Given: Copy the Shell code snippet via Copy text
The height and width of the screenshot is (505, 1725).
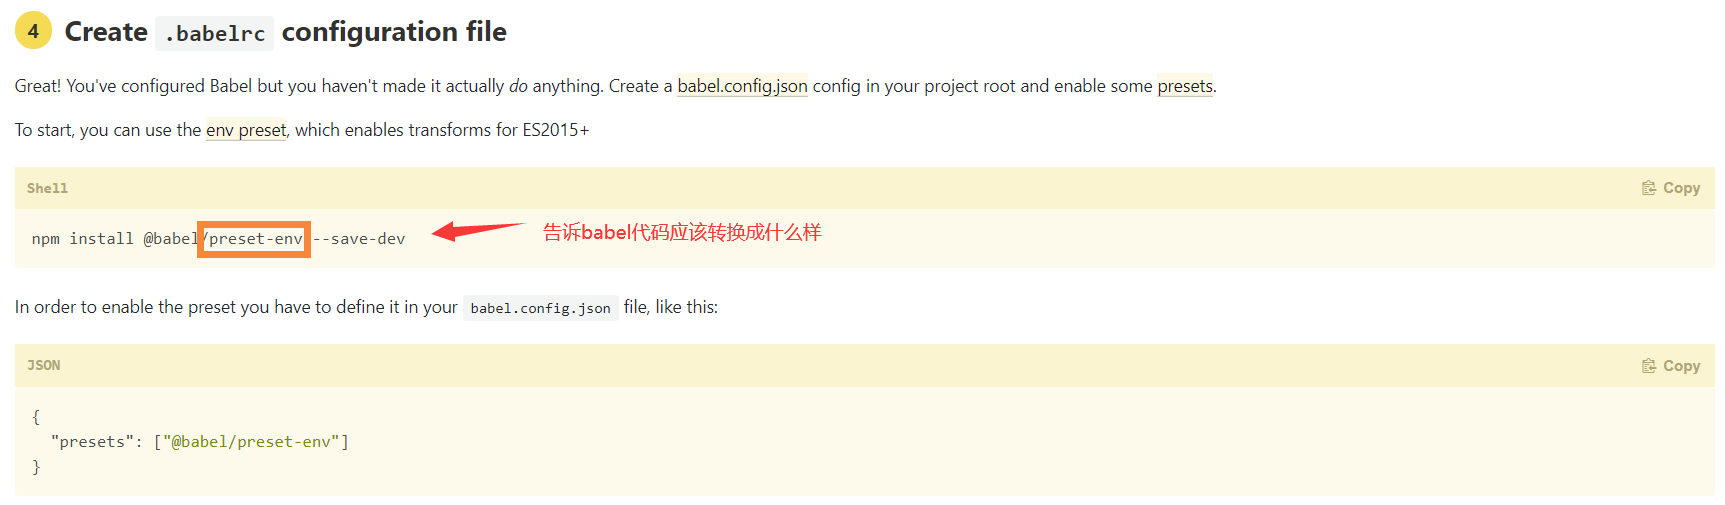Looking at the screenshot, I should [x=1681, y=188].
